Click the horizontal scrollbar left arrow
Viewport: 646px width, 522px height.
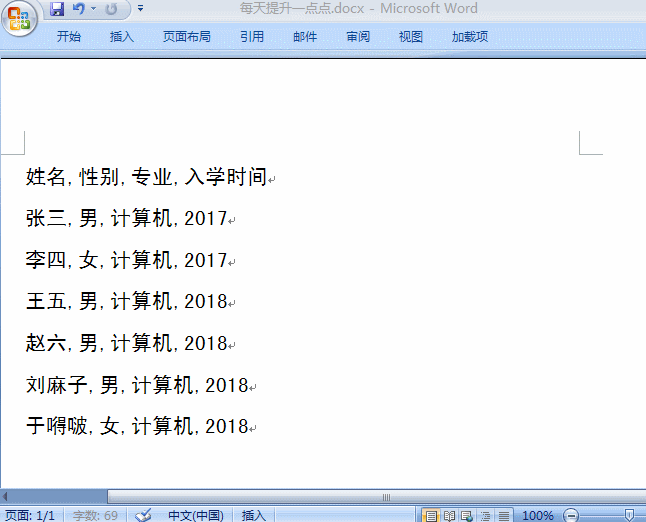(x=5, y=496)
